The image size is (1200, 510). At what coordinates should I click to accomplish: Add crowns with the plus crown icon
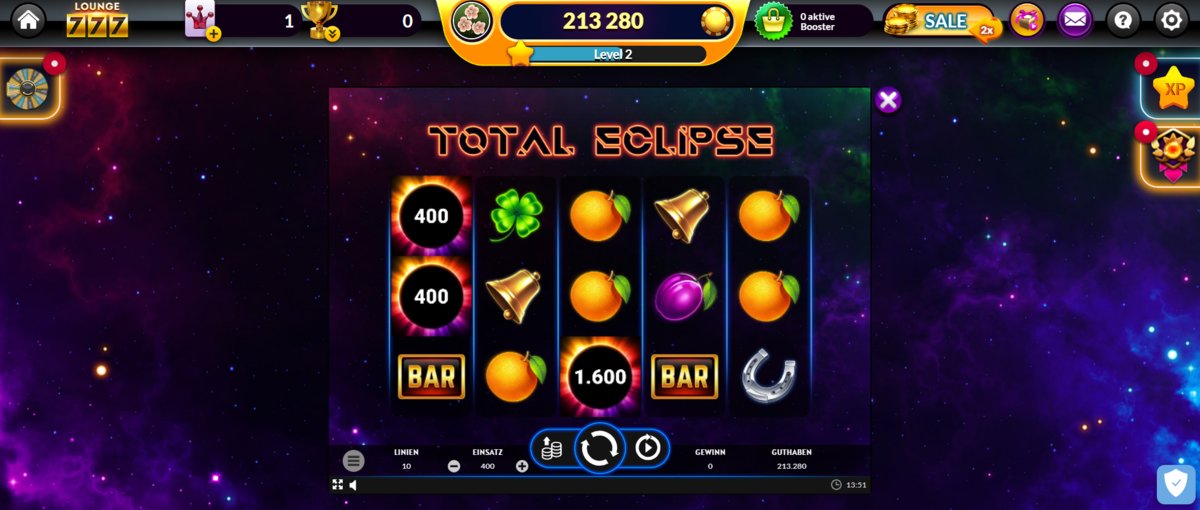[x=202, y=20]
